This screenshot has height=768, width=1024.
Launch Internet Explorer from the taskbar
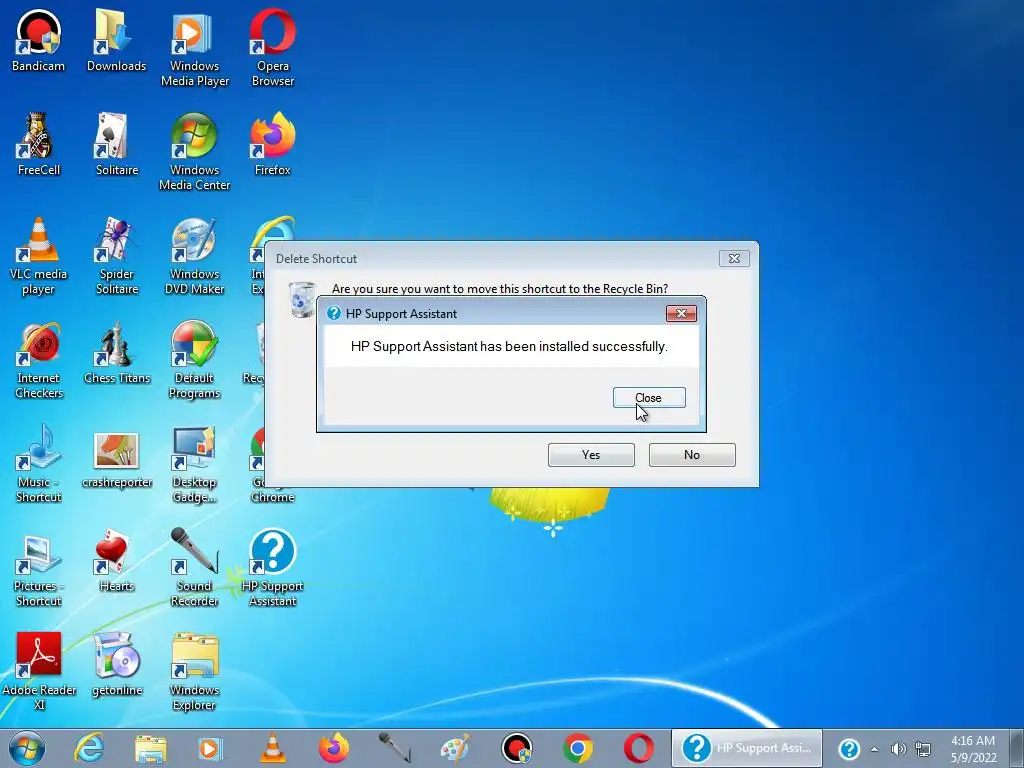(x=89, y=748)
